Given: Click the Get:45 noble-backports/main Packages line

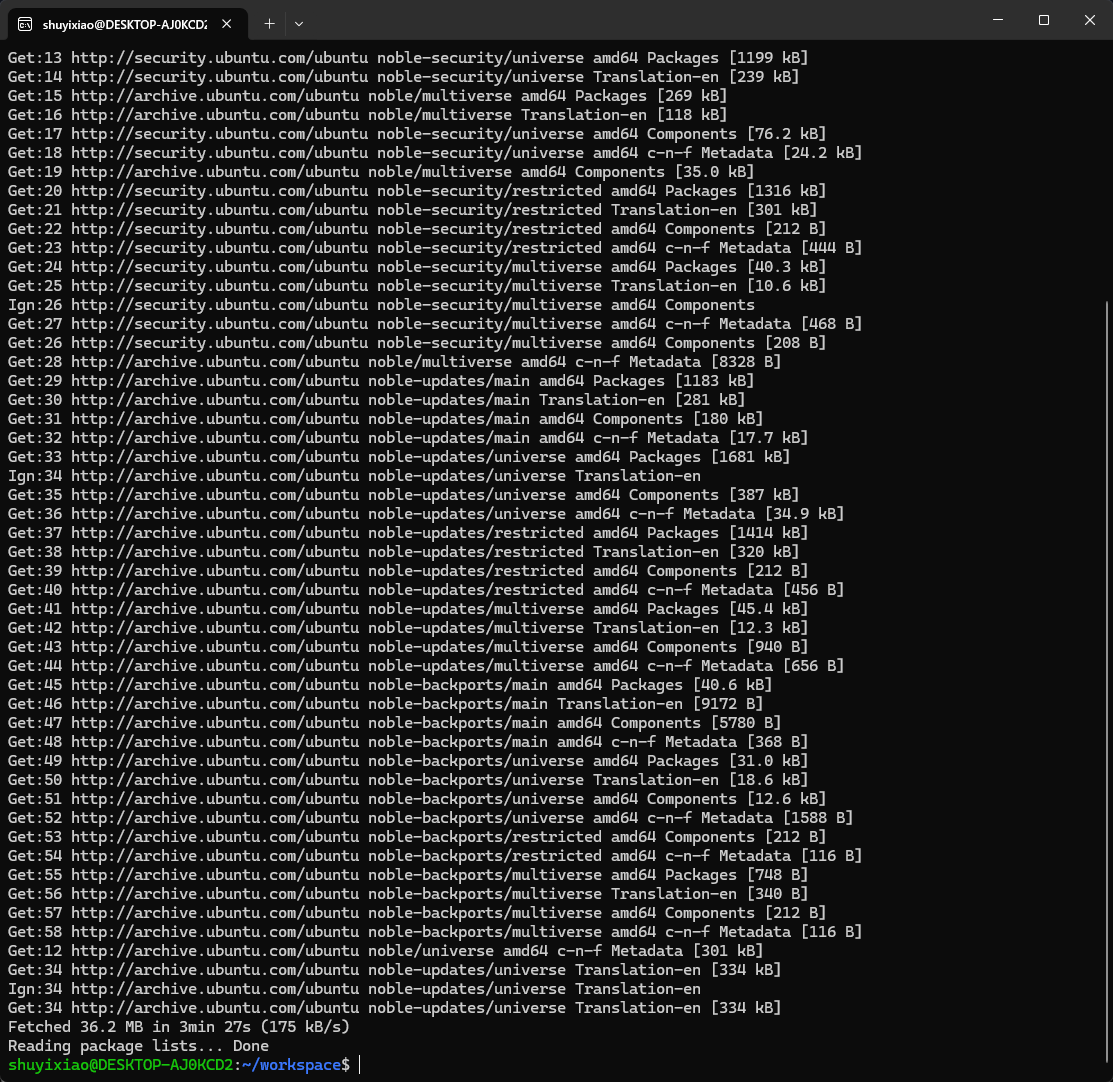Looking at the screenshot, I should coord(390,684).
